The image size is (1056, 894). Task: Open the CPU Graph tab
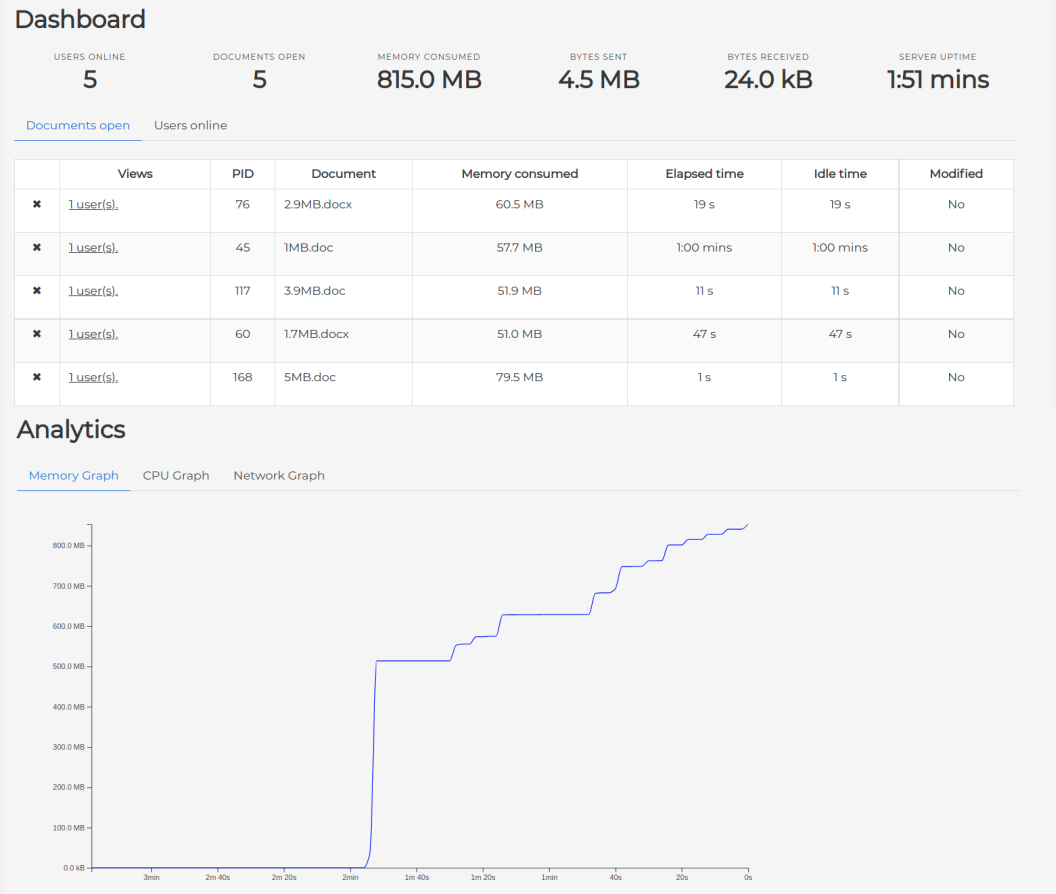pyautogui.click(x=176, y=476)
